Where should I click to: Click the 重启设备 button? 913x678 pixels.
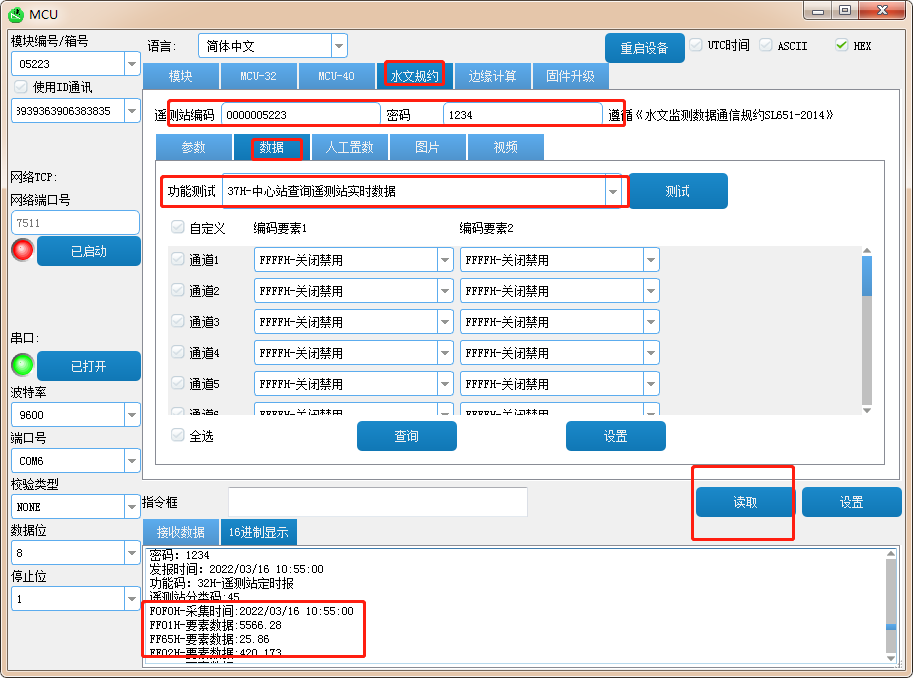(644, 48)
